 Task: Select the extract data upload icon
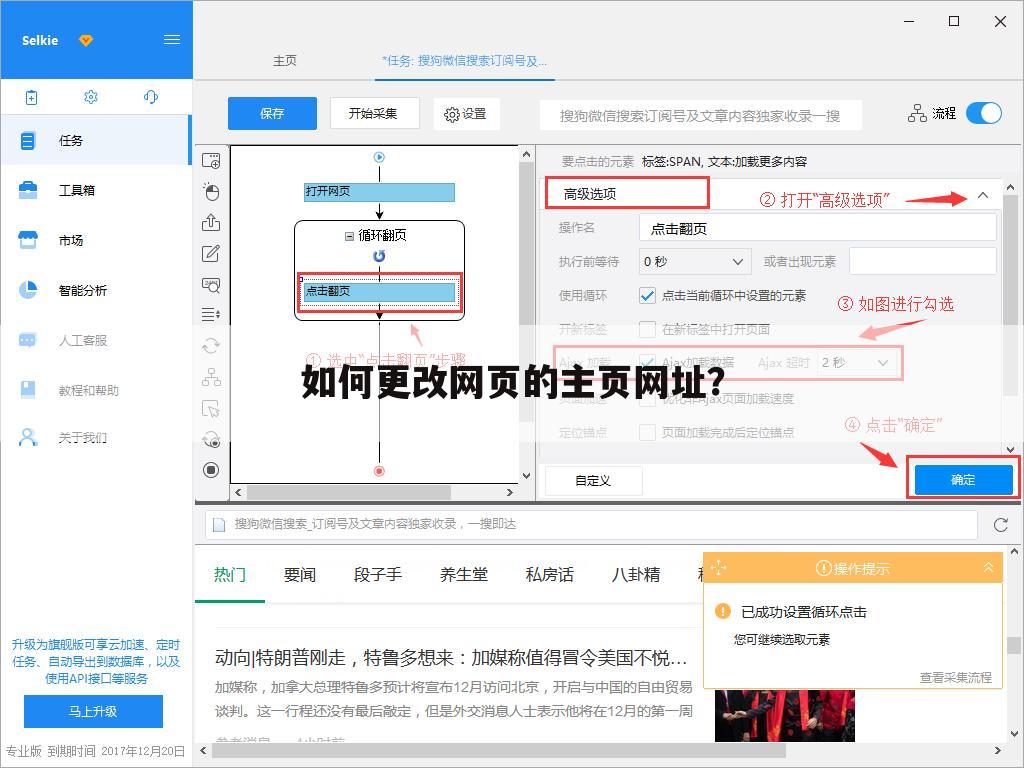[211, 223]
